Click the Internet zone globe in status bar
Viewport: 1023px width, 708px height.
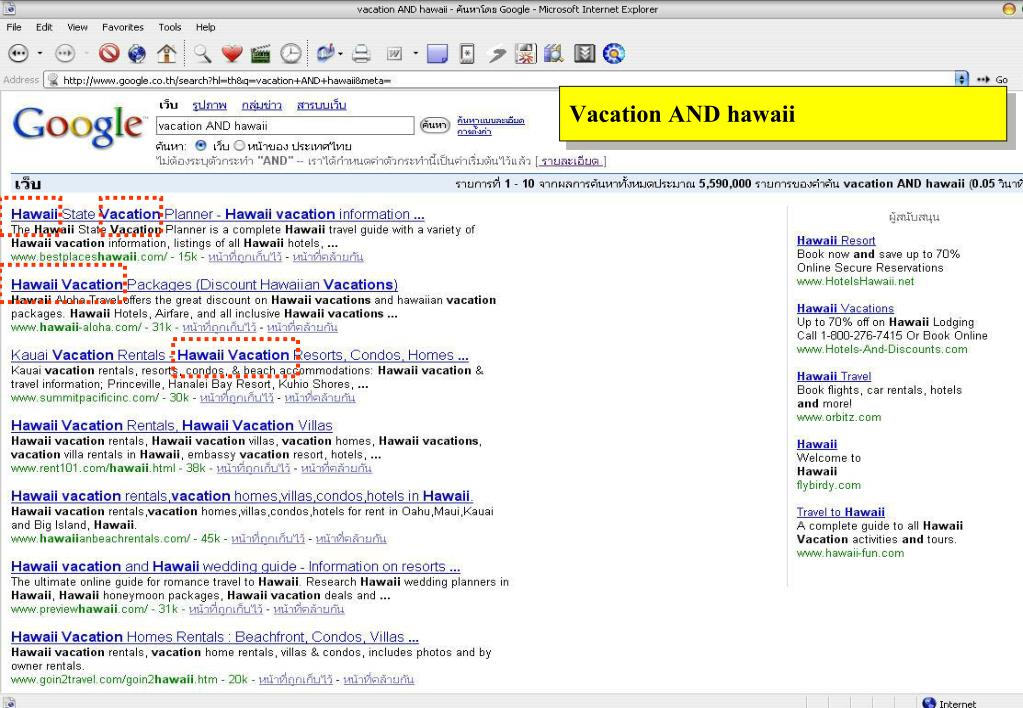(929, 703)
